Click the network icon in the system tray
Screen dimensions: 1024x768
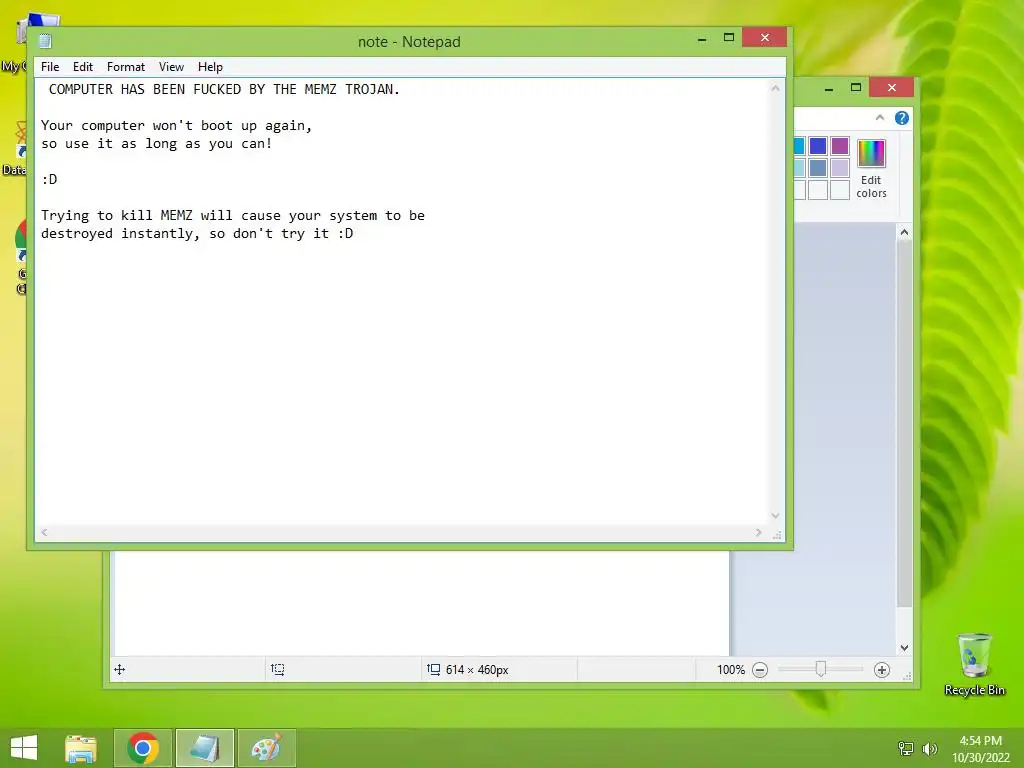pyautogui.click(x=906, y=749)
